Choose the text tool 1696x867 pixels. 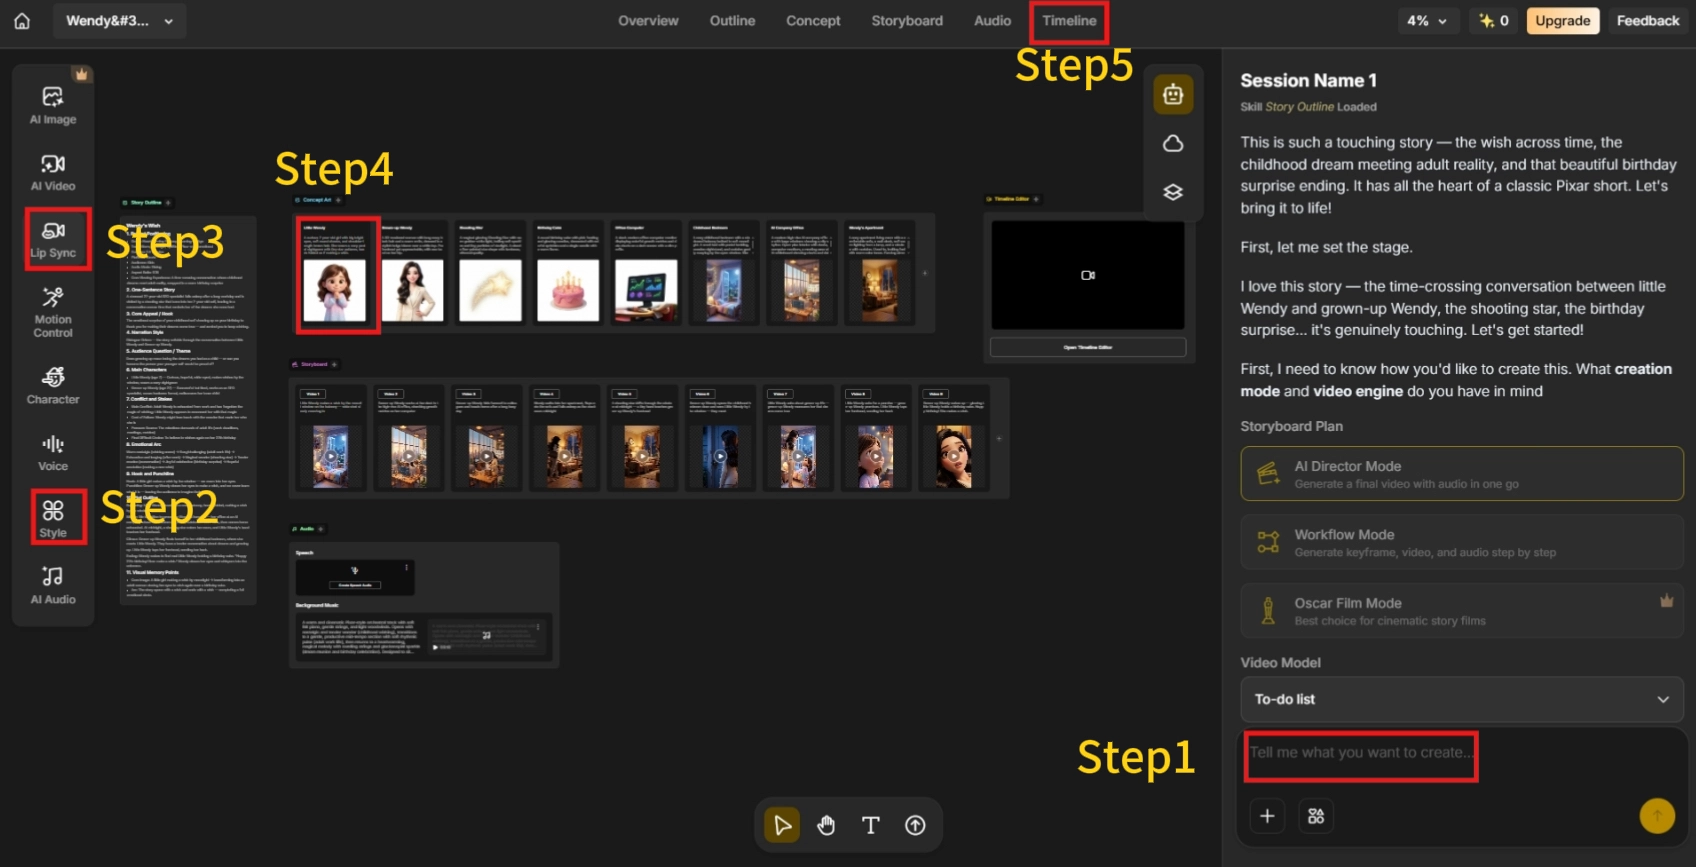tap(871, 825)
